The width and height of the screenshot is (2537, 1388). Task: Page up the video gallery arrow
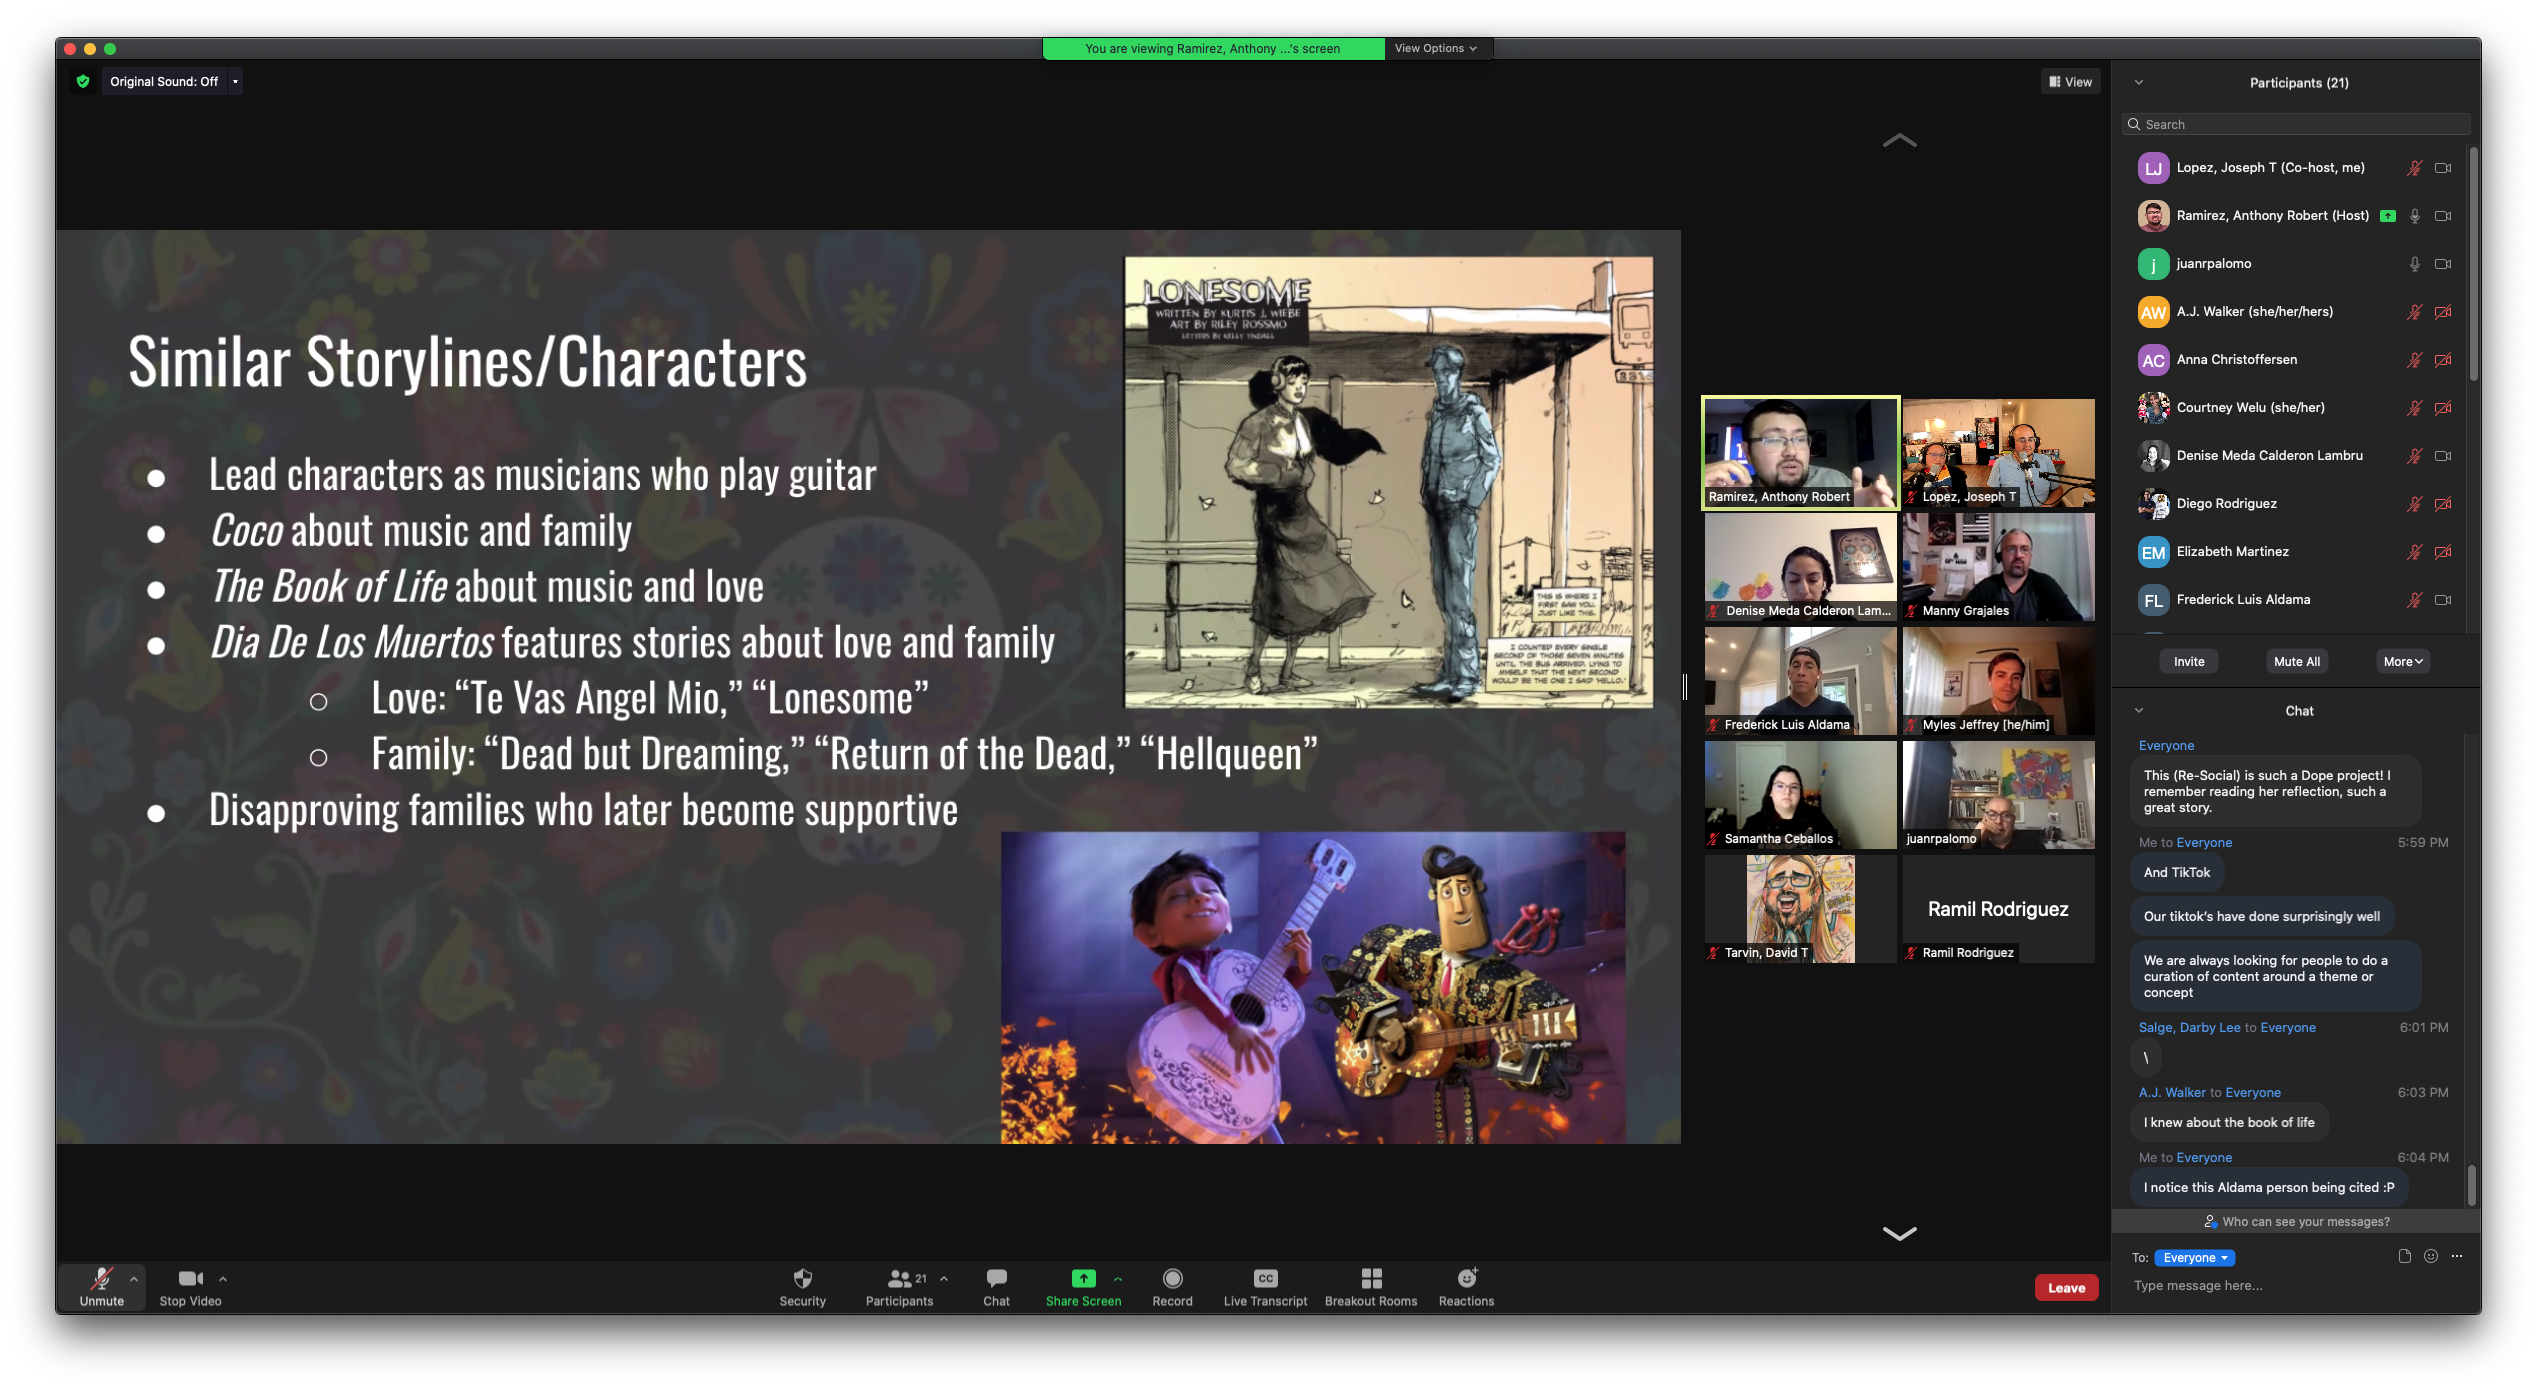click(x=1899, y=141)
